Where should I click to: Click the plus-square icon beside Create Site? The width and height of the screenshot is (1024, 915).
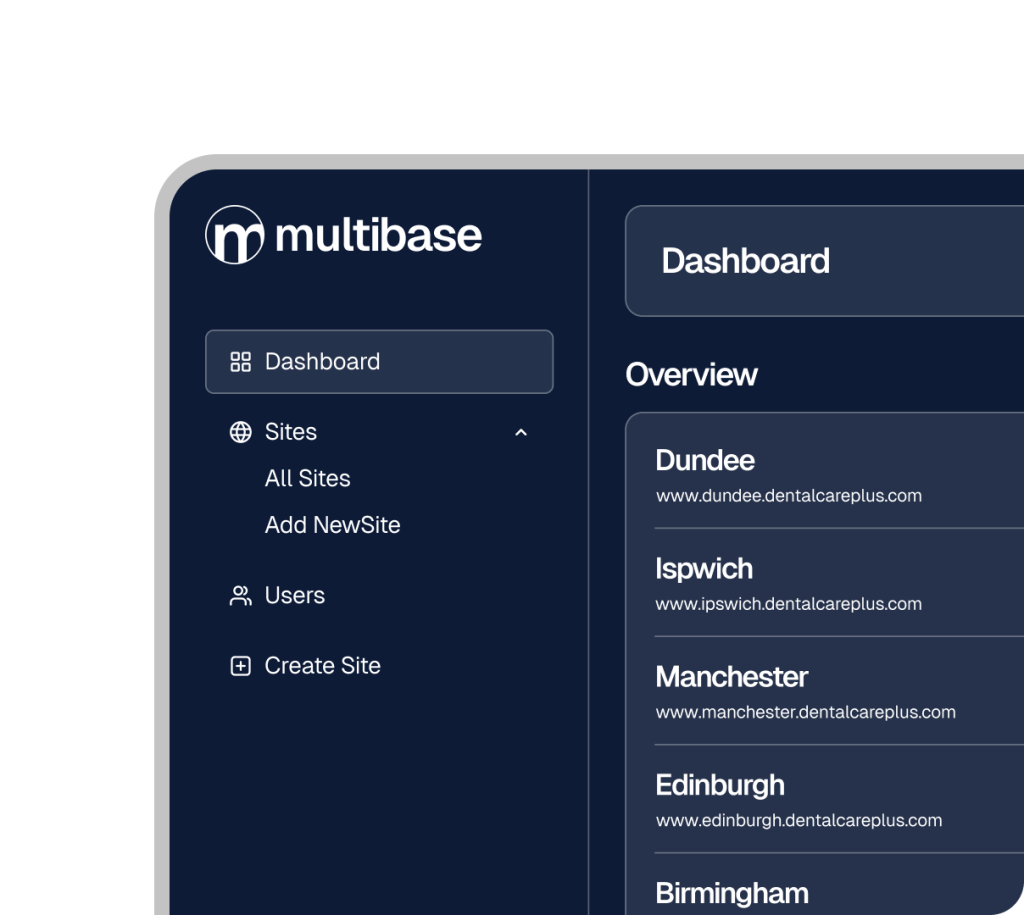(240, 666)
